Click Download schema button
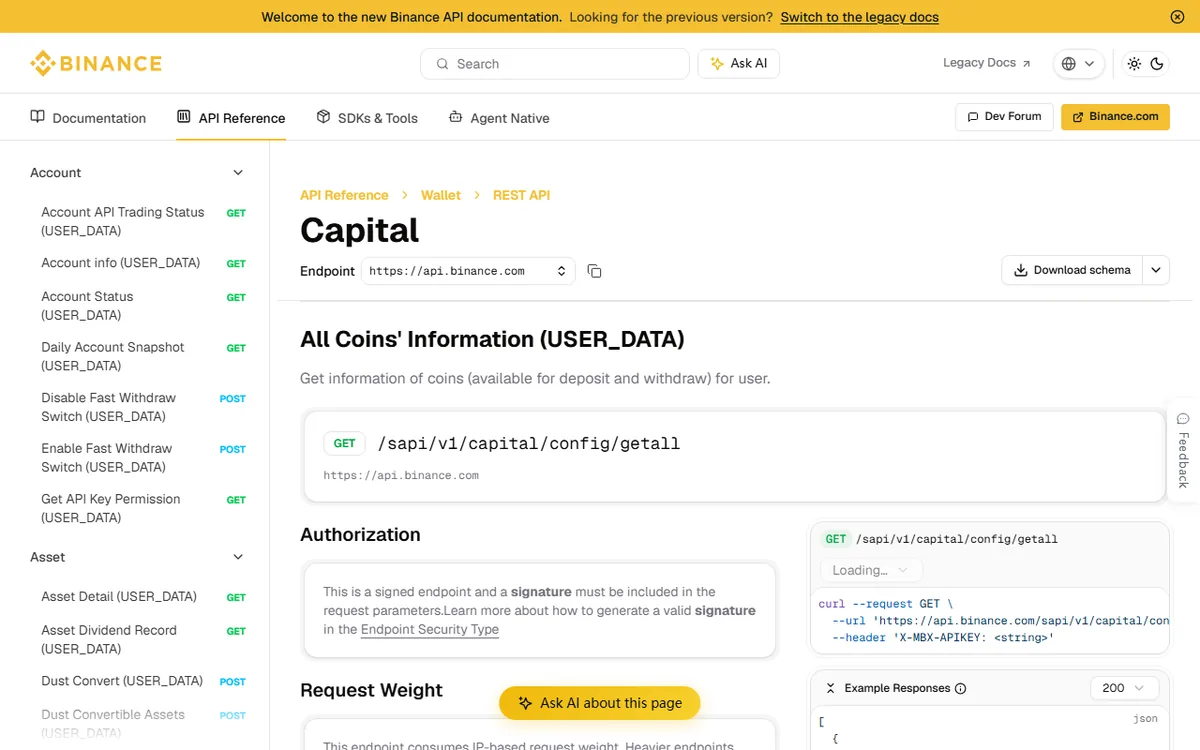 (x=1072, y=270)
